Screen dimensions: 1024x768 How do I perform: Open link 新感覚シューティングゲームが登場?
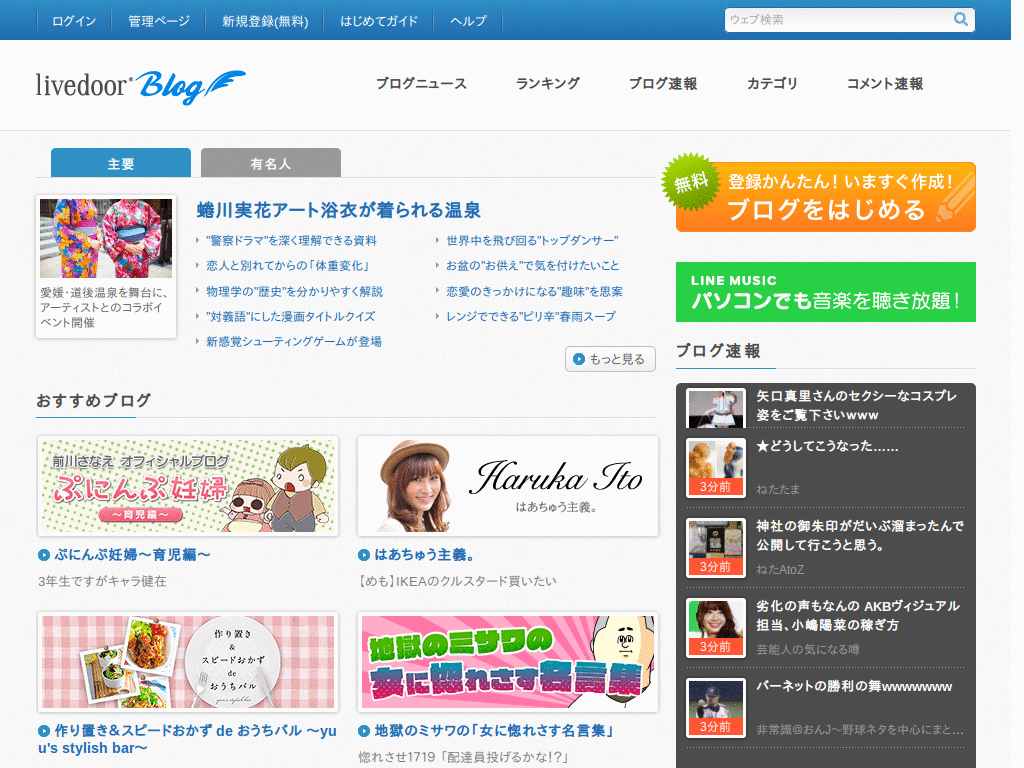(294, 342)
